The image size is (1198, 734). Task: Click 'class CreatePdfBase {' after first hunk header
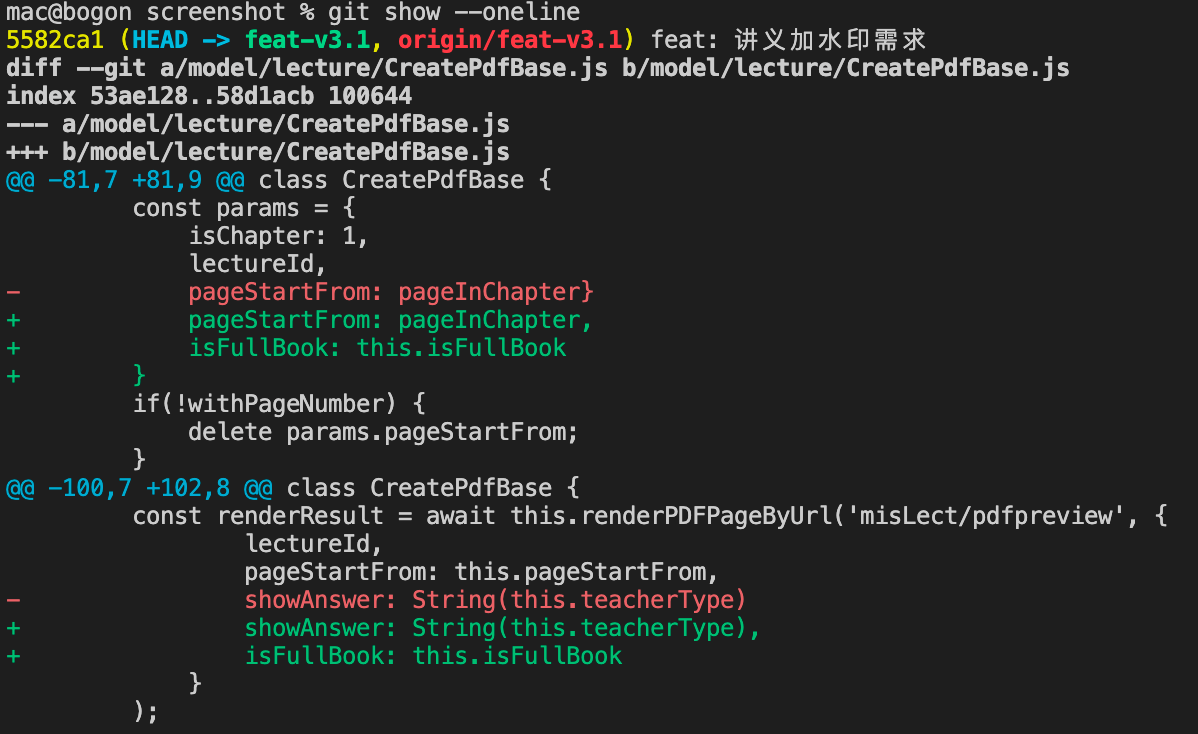[405, 180]
